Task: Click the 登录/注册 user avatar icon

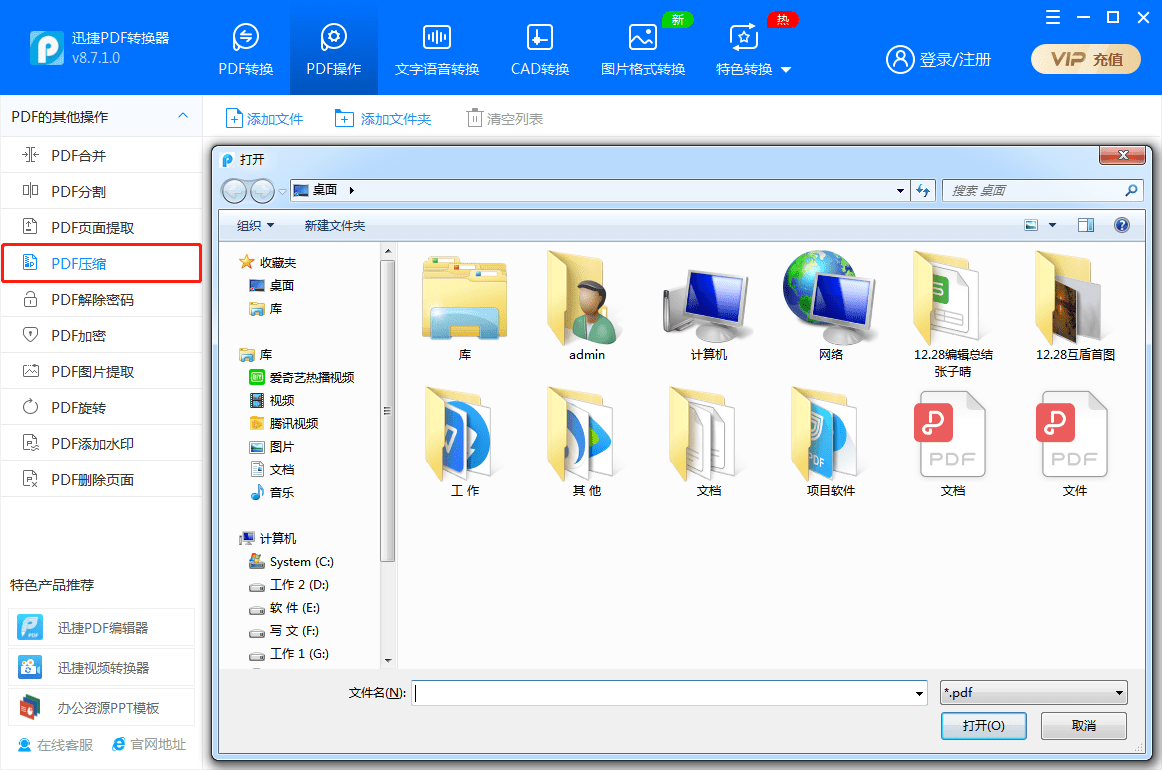Action: (x=900, y=59)
